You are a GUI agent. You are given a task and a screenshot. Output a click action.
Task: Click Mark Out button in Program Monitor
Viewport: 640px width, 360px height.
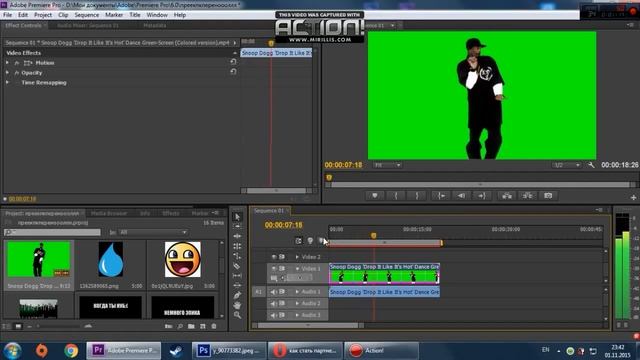point(417,196)
